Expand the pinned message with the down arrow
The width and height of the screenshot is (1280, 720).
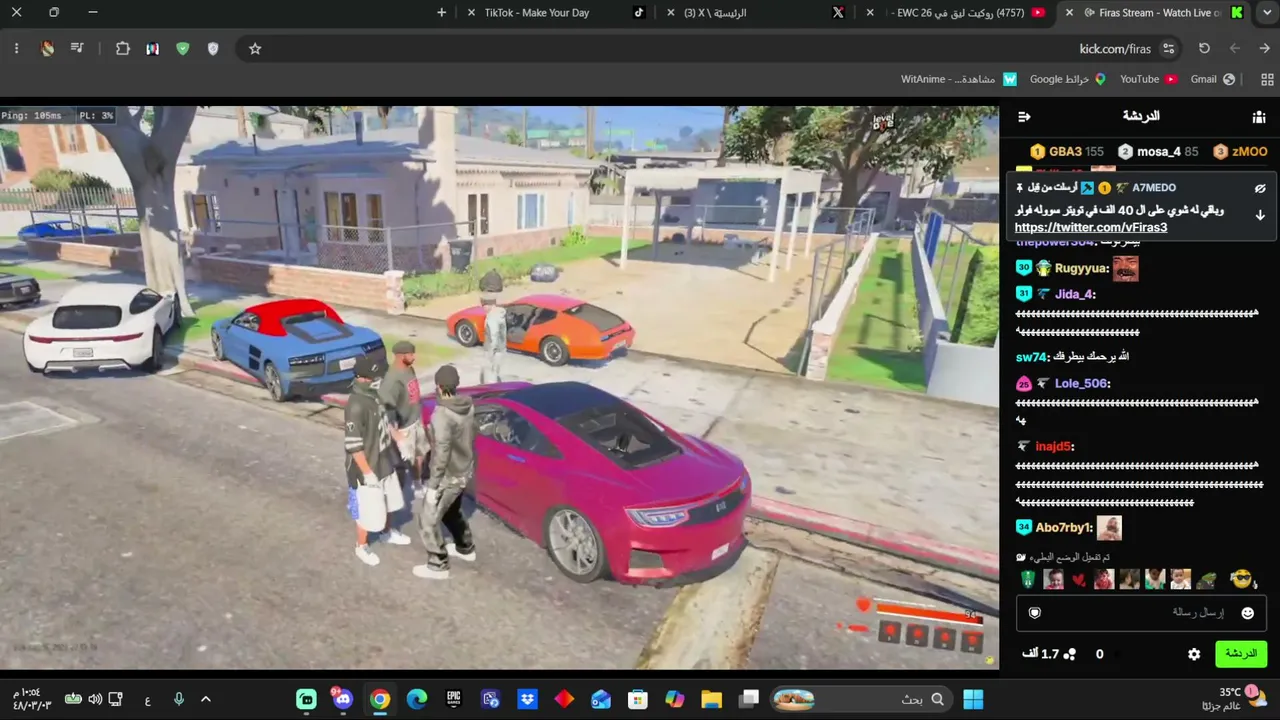click(1260, 215)
